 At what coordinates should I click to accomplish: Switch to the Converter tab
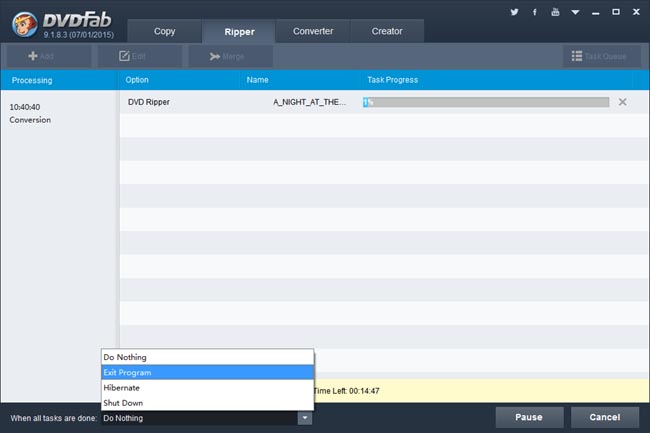point(313,31)
